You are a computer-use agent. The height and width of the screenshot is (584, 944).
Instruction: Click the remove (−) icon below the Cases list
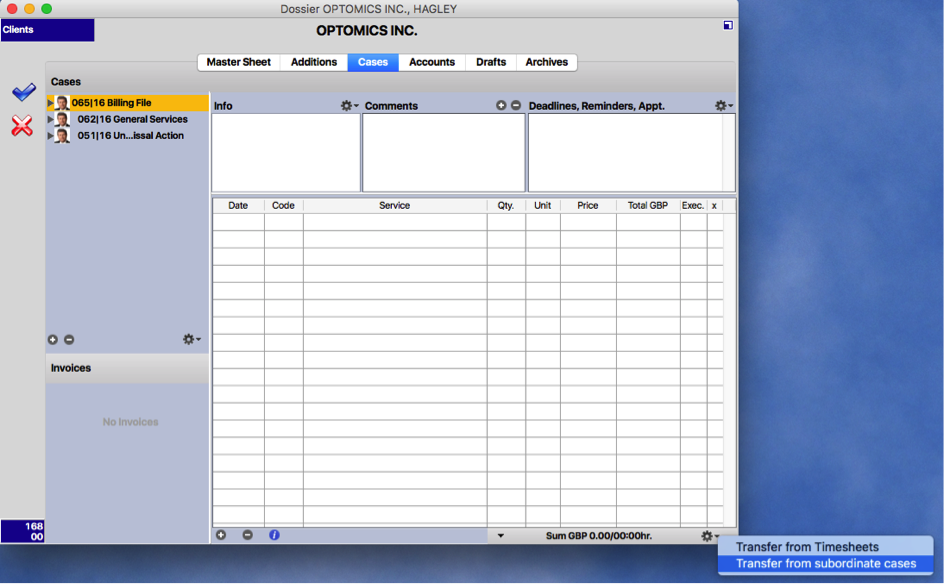click(69, 339)
